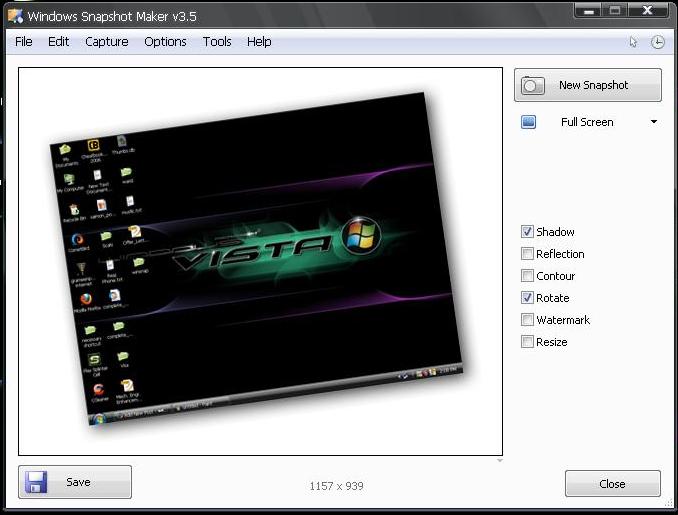Expand the Full Screen capture mode dropdown
The image size is (678, 515).
coord(654,122)
